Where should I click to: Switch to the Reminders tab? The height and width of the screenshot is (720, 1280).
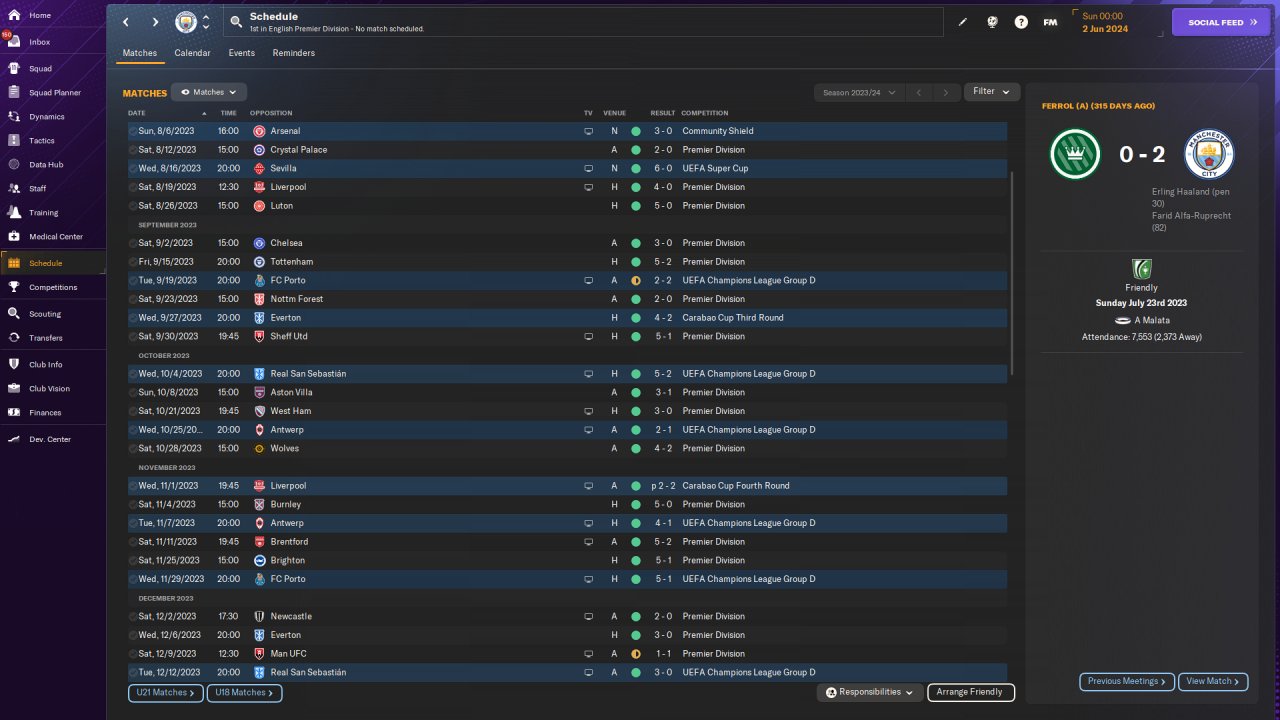(x=294, y=53)
